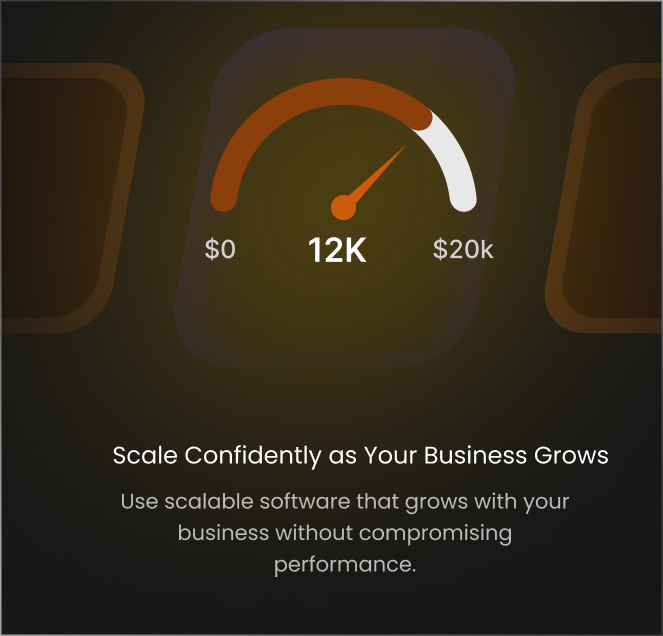The height and width of the screenshot is (636, 663).
Task: Click the description about scalable software
Action: (x=345, y=533)
